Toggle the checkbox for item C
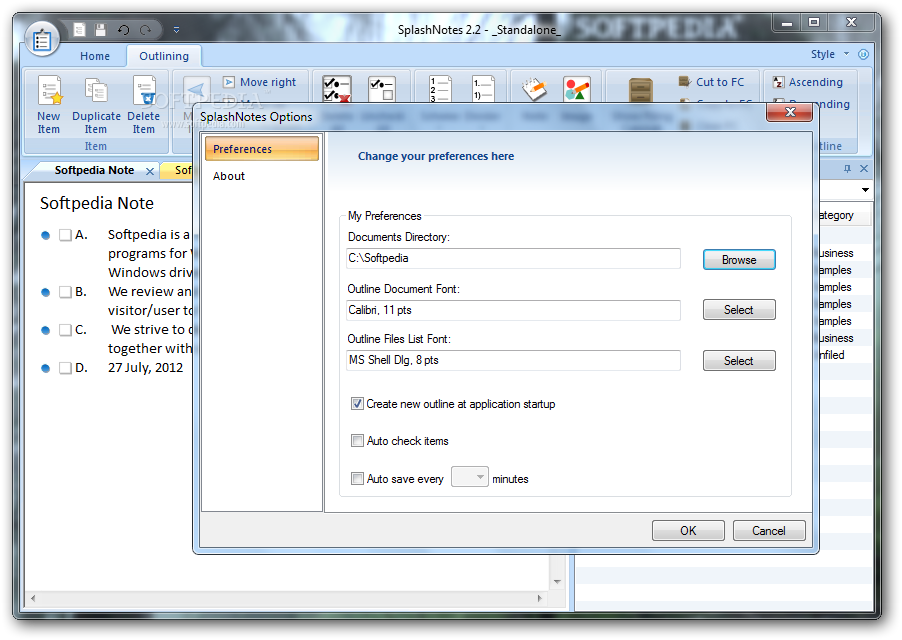 click(65, 330)
